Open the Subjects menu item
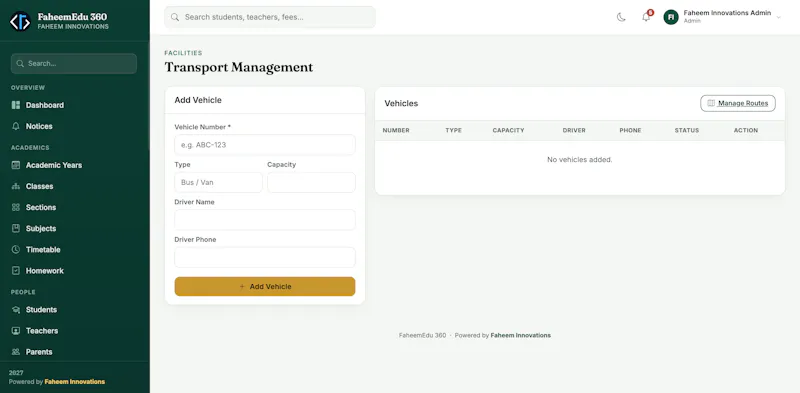 point(74,229)
